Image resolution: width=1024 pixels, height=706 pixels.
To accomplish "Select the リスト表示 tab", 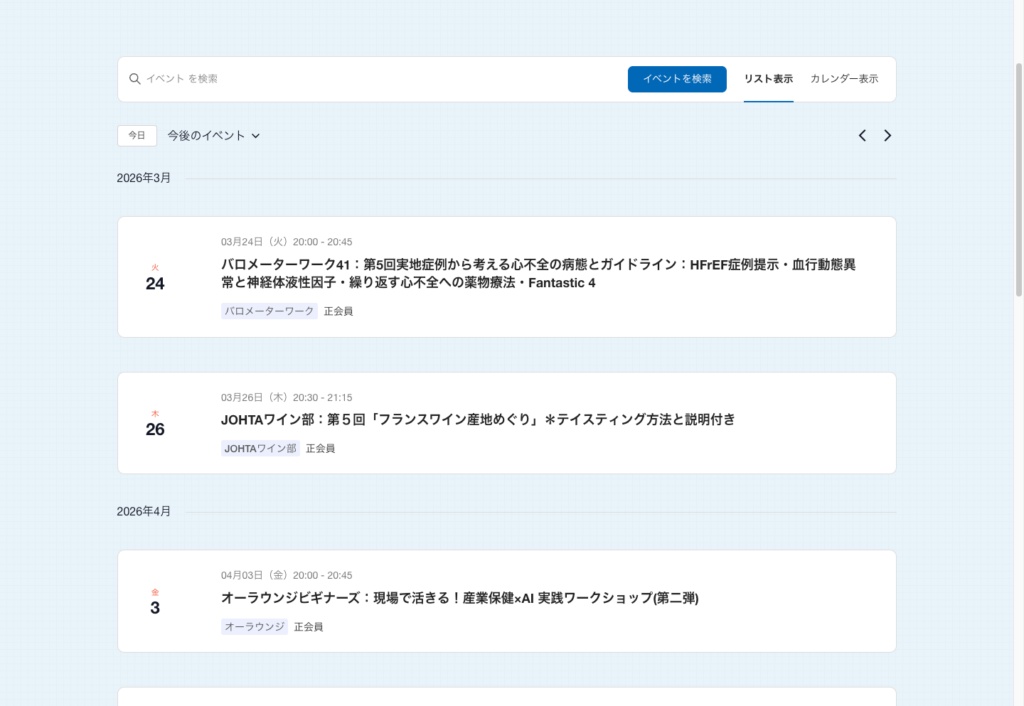I will tap(768, 79).
